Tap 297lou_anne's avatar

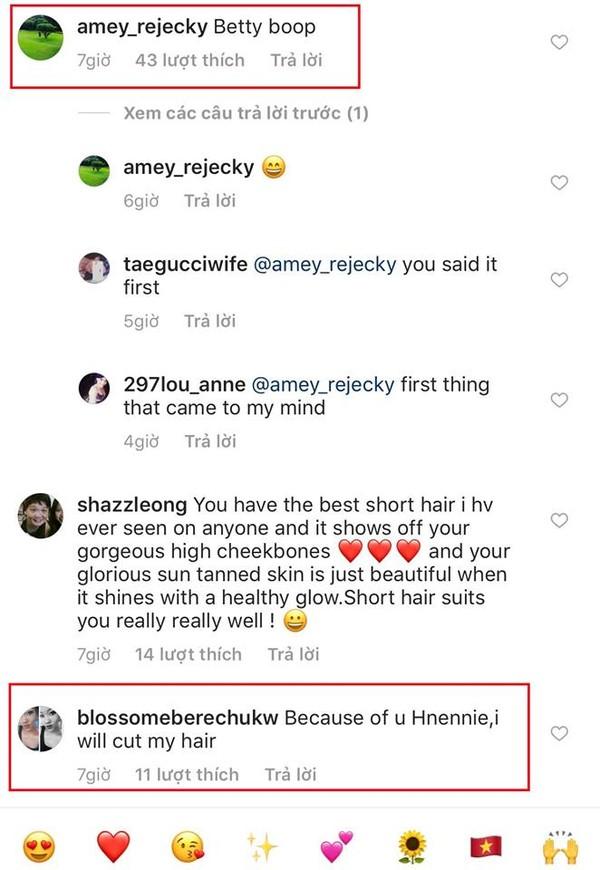click(x=93, y=388)
